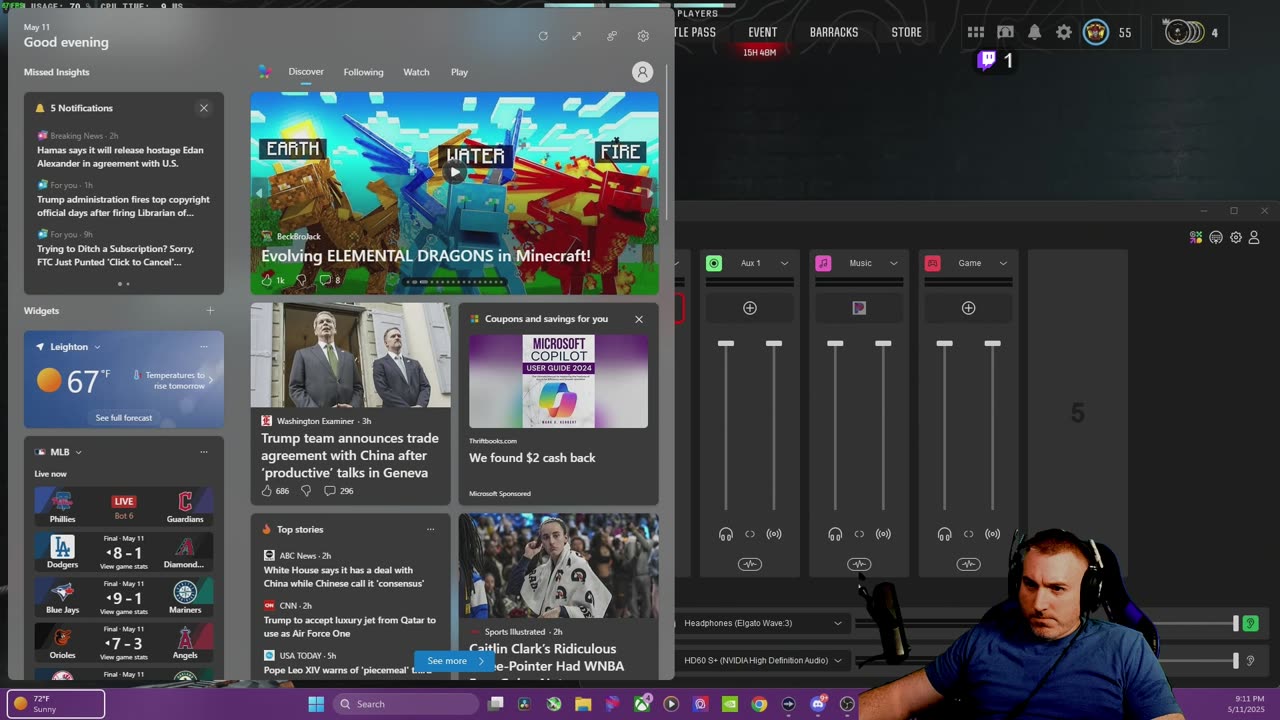Switch to Discover tab

pos(306,72)
